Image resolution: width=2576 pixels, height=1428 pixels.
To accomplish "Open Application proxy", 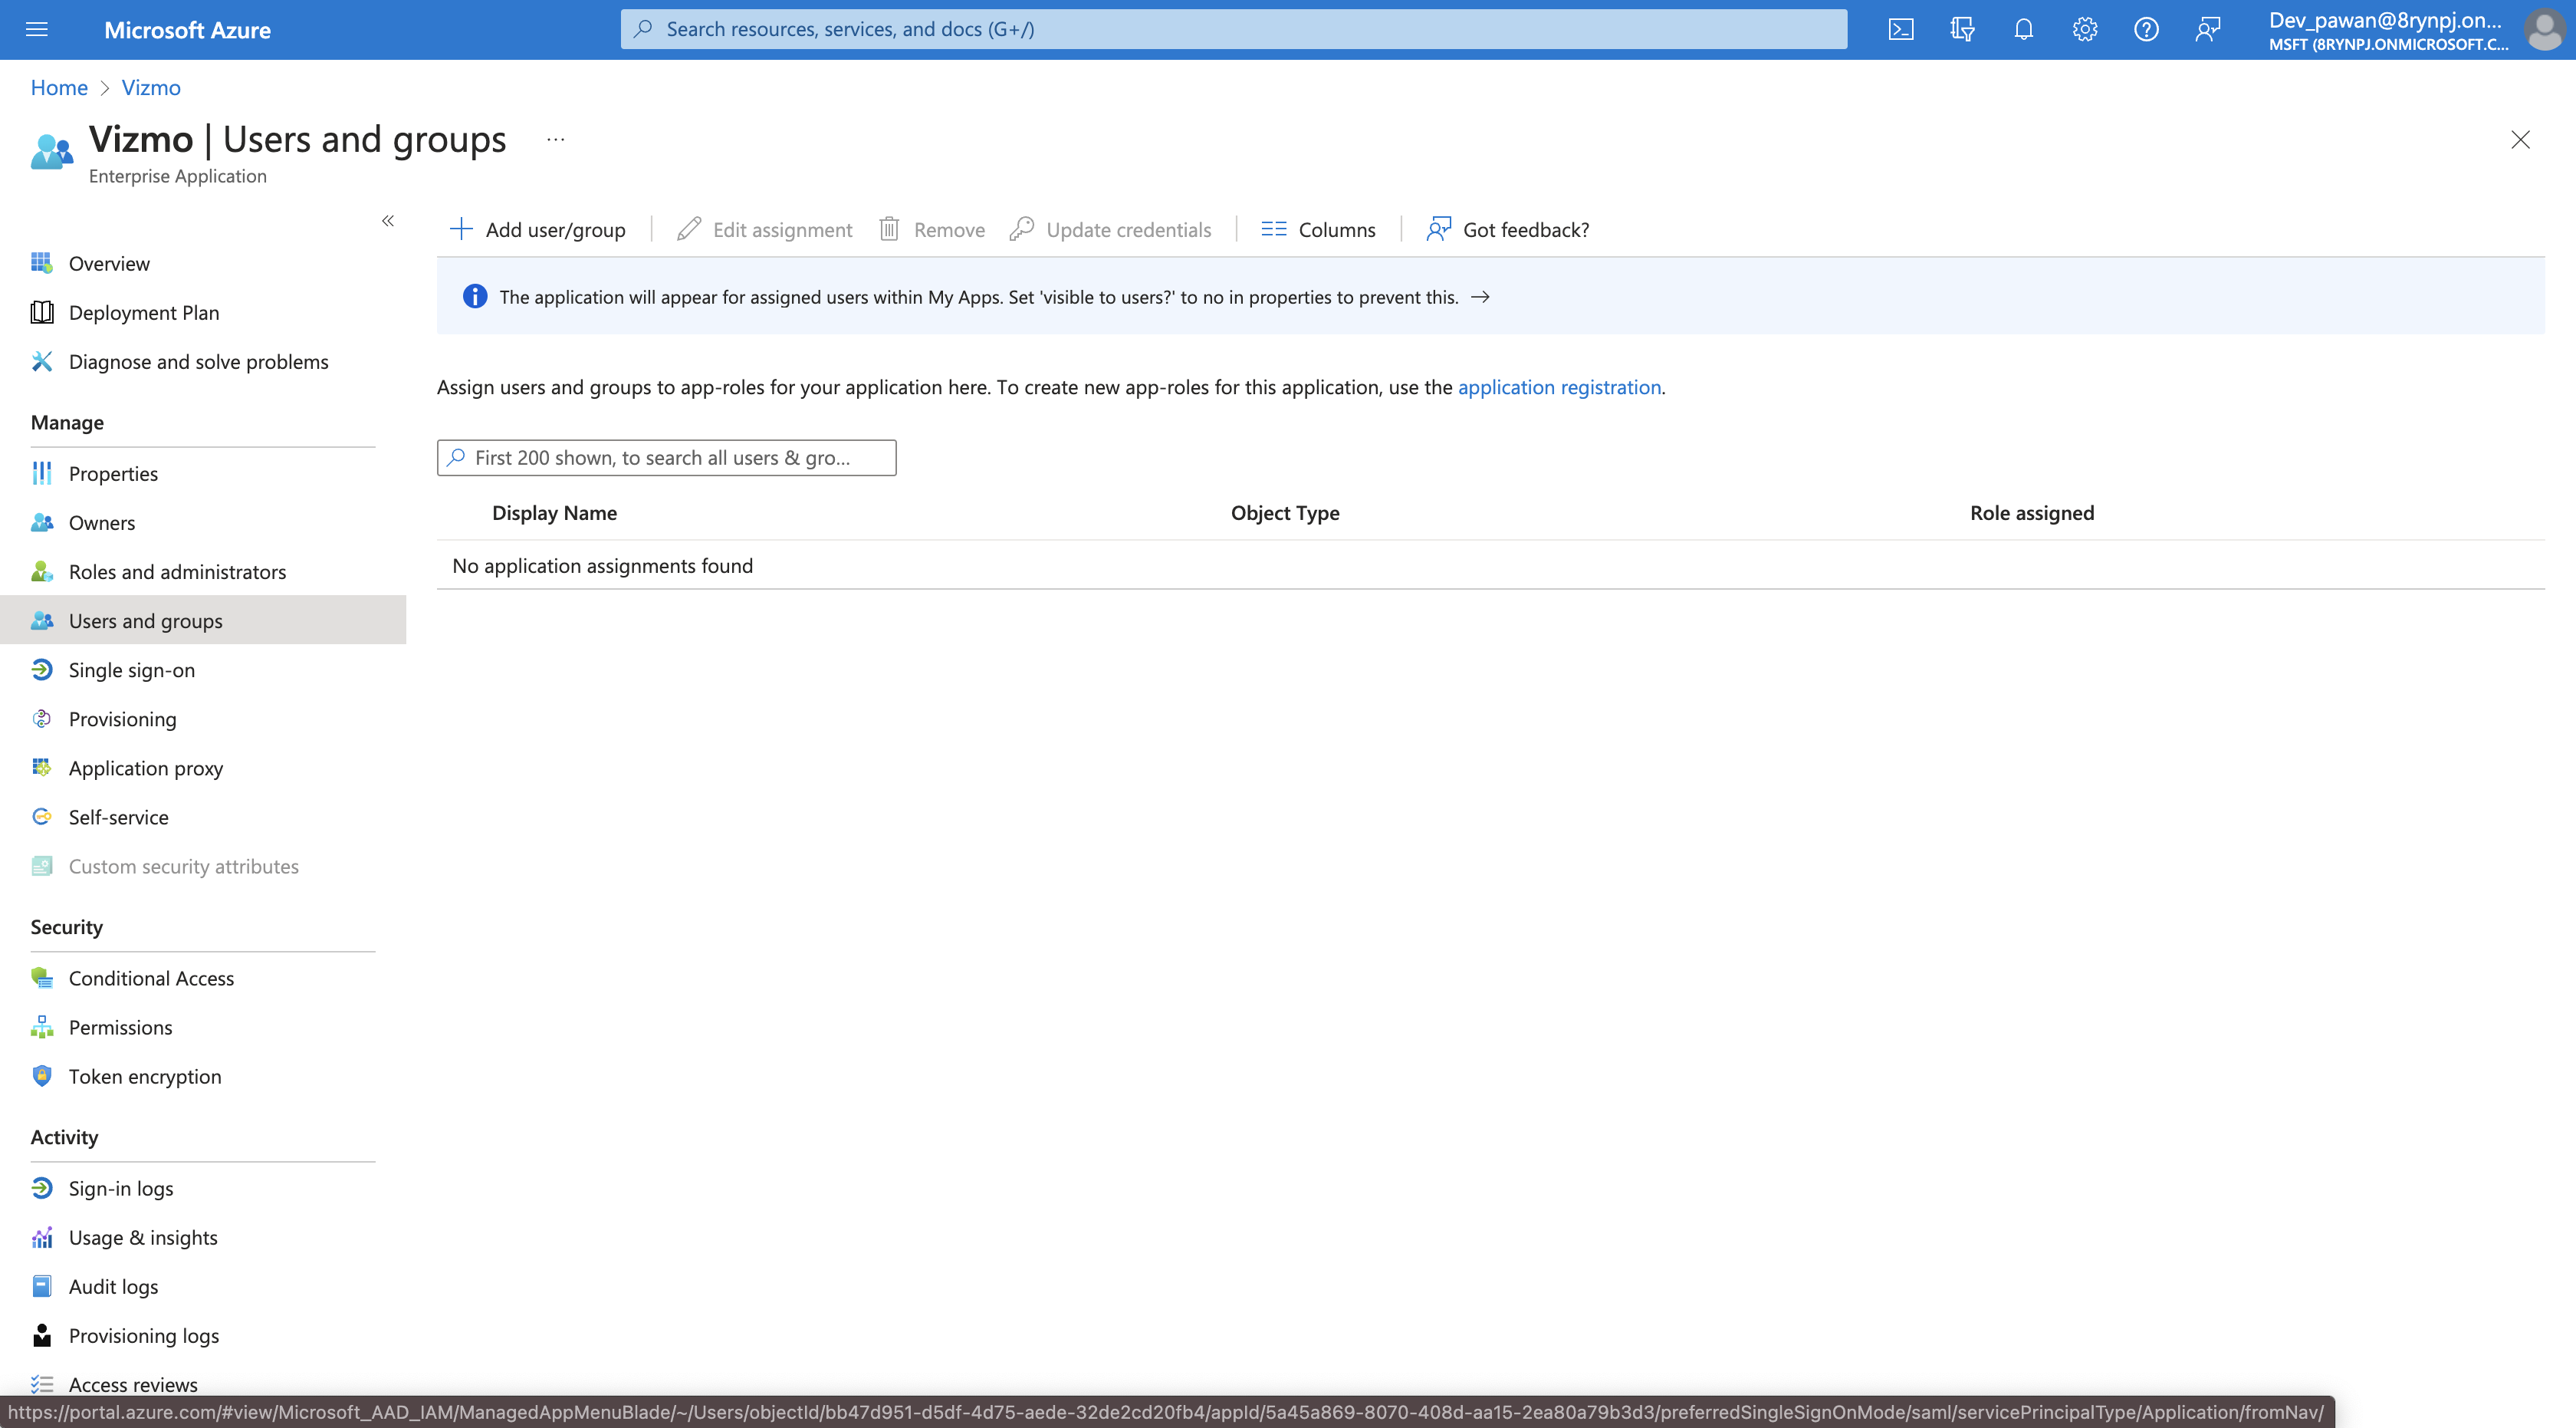I will 203,768.
